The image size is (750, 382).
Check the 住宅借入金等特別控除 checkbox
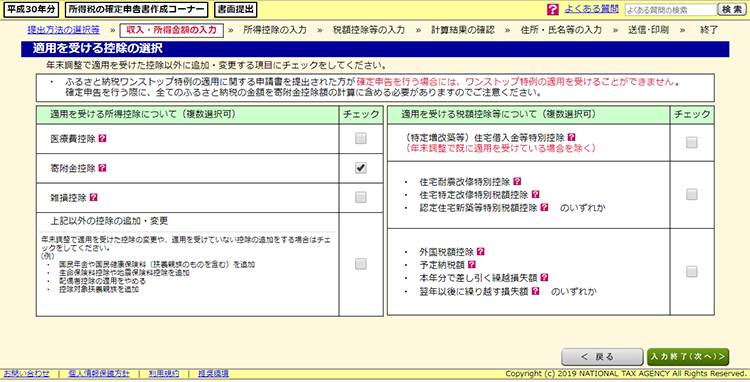click(x=692, y=142)
